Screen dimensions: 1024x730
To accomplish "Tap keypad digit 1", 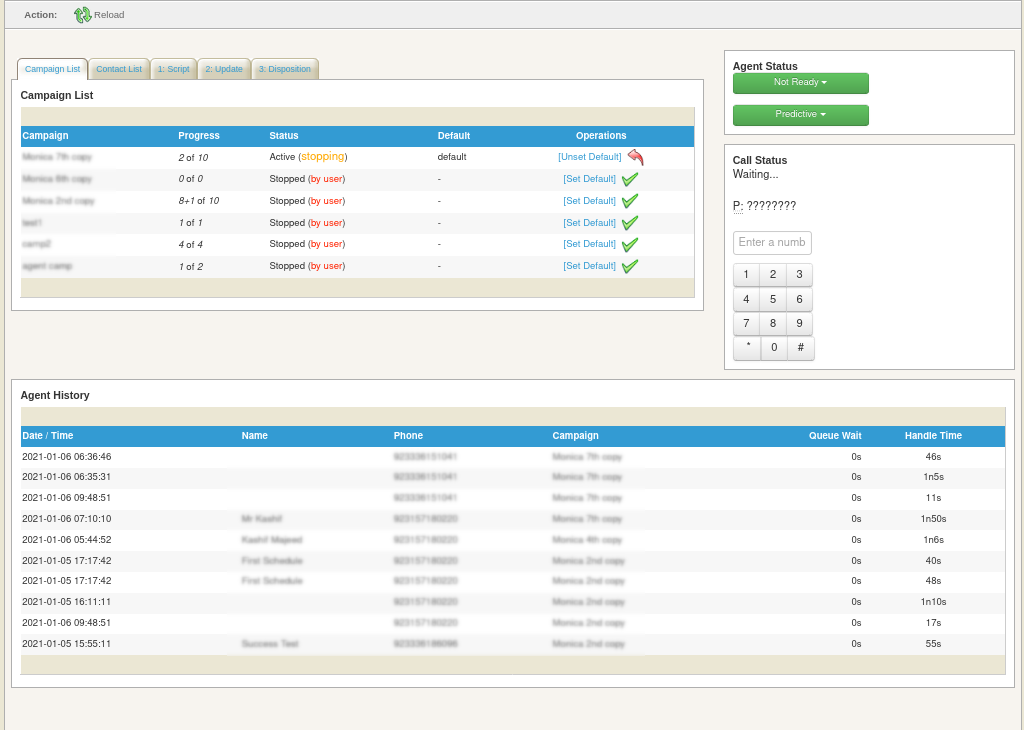I will (746, 275).
